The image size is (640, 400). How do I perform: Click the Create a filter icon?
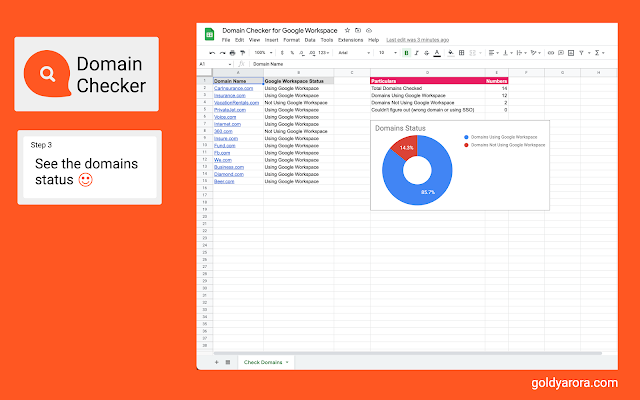point(581,53)
